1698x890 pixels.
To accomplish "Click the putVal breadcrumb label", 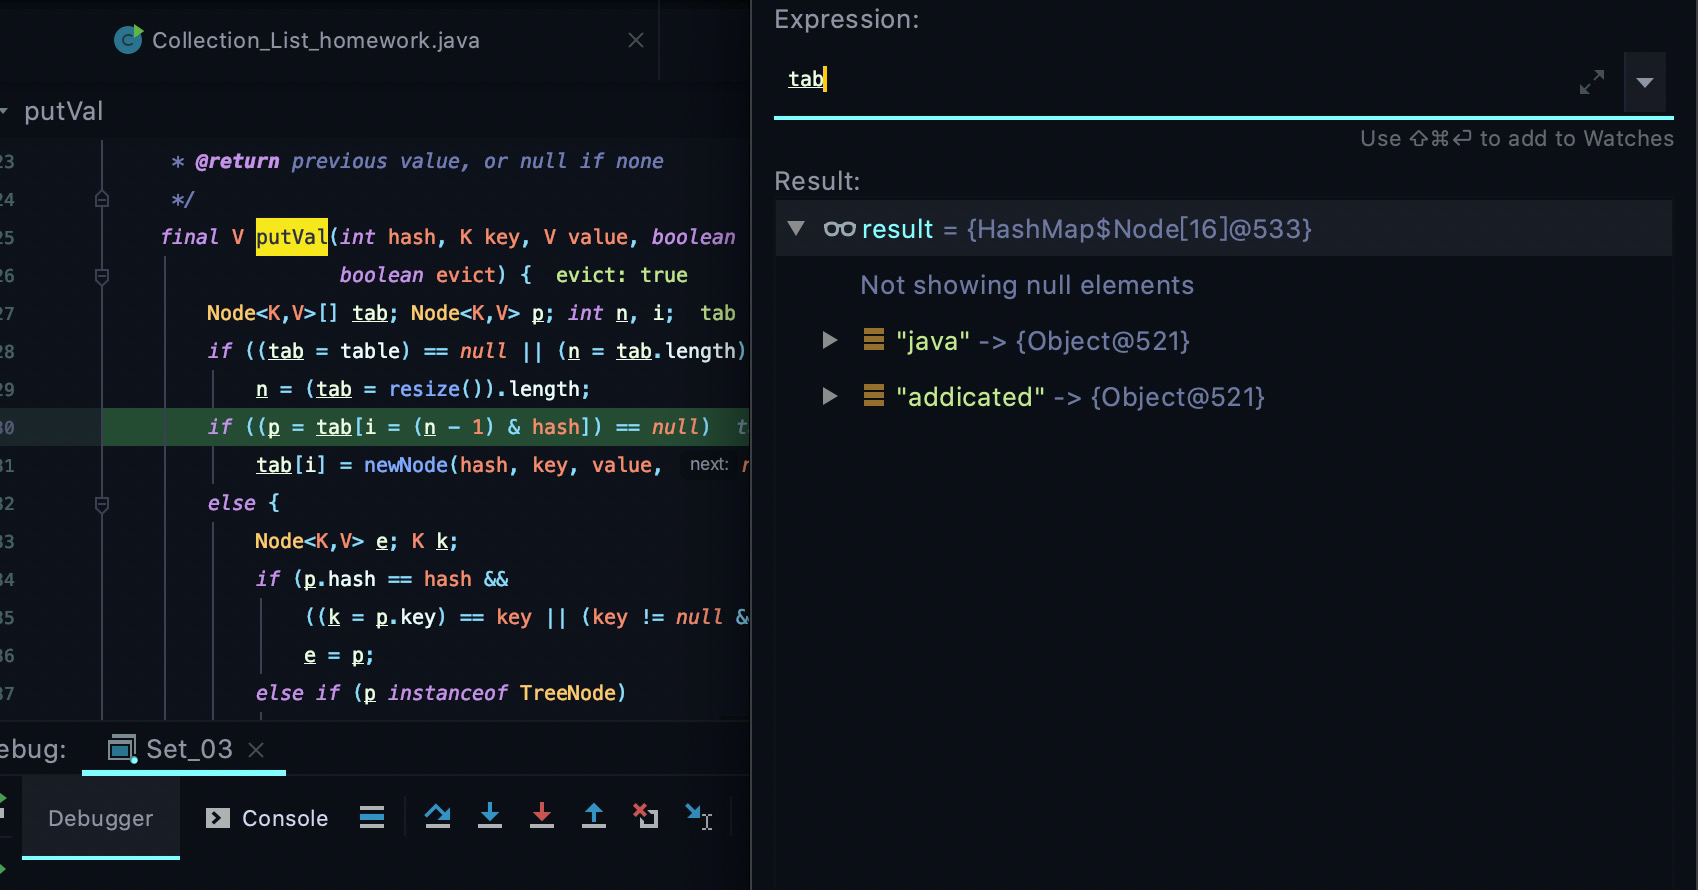I will [63, 111].
